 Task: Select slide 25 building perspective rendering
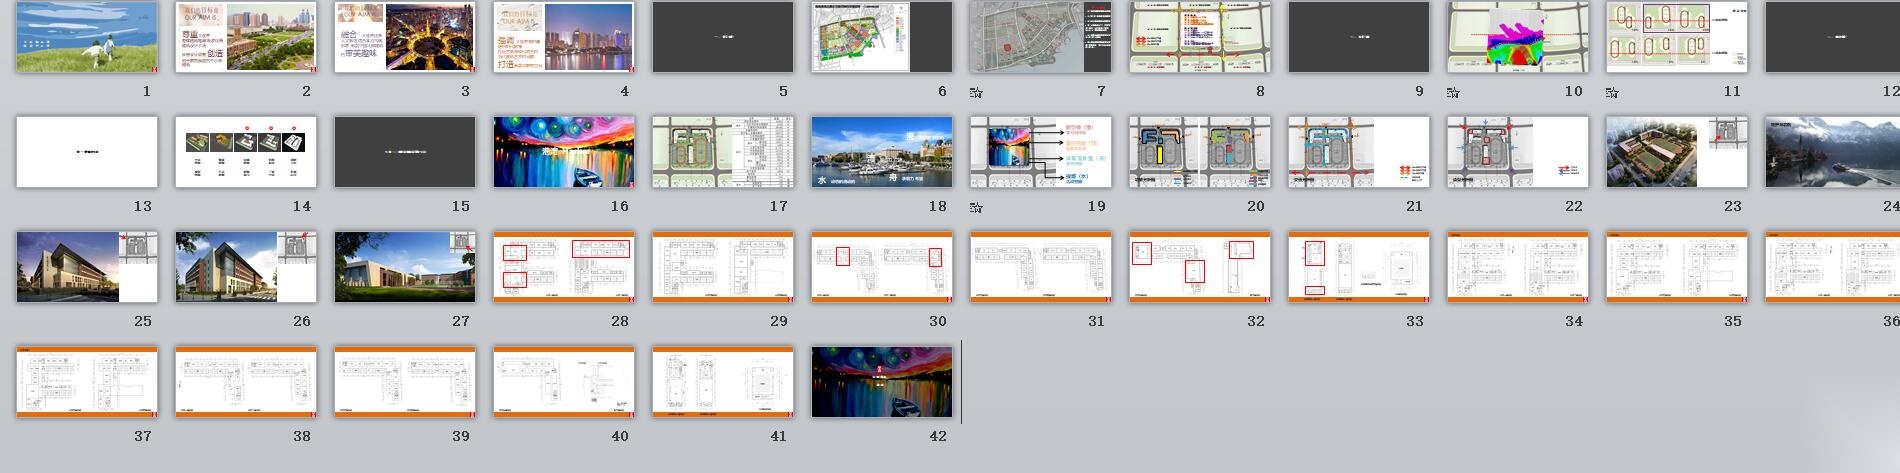coord(87,267)
